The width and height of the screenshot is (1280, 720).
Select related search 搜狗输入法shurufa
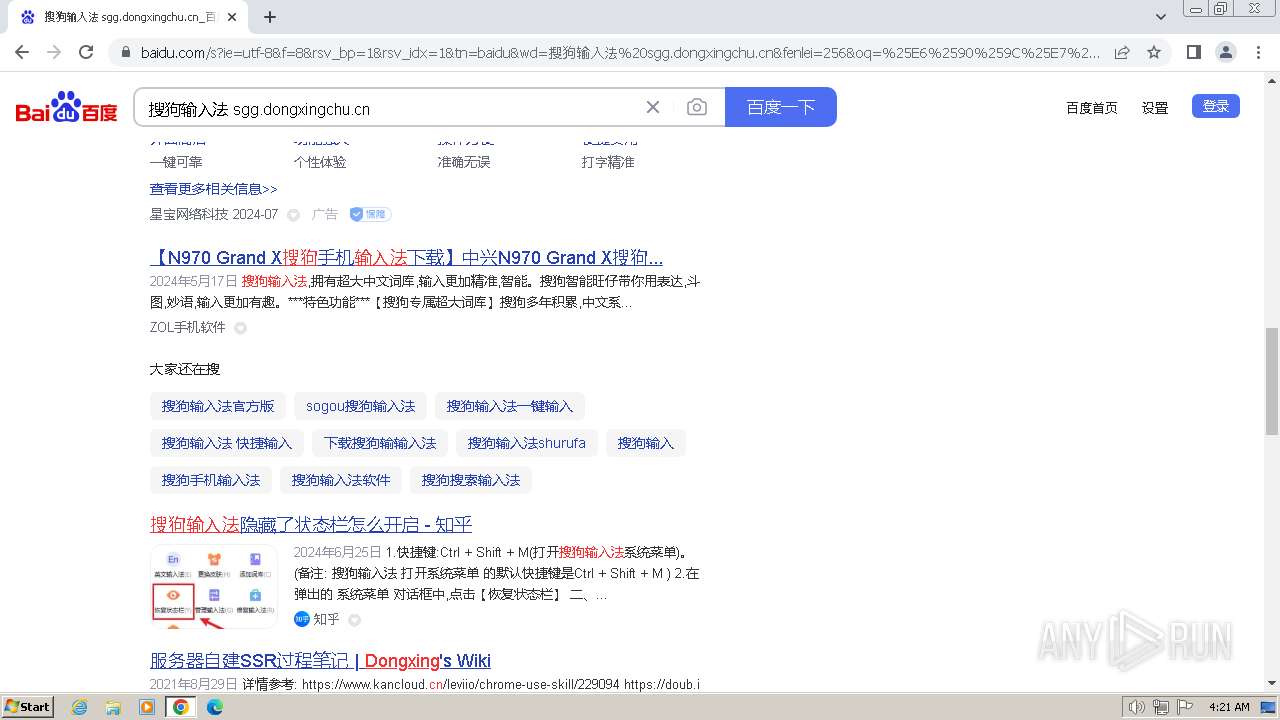pyautogui.click(x=527, y=443)
